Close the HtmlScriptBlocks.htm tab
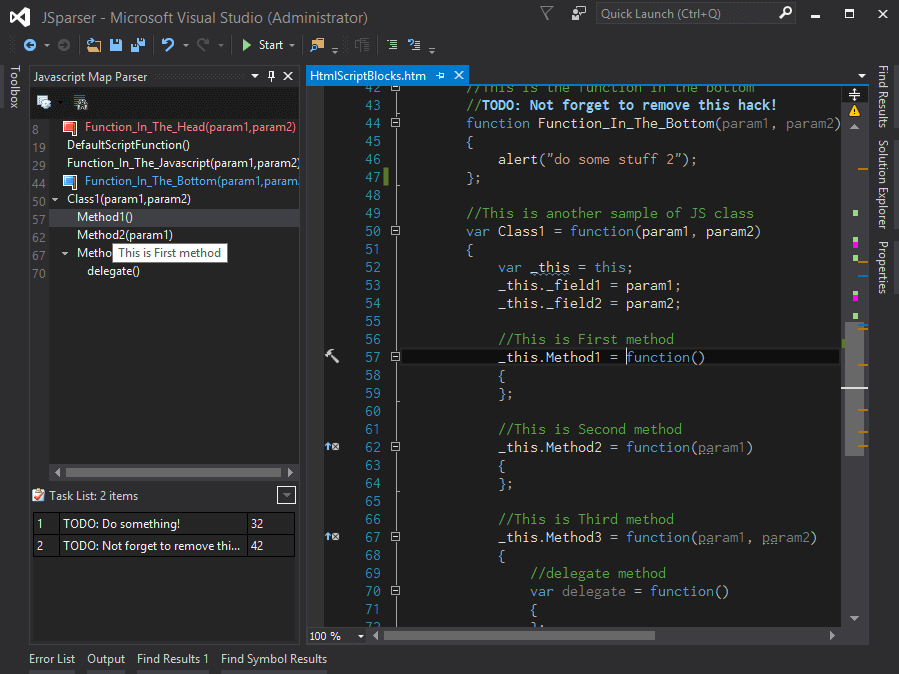The image size is (899, 674). (x=459, y=76)
